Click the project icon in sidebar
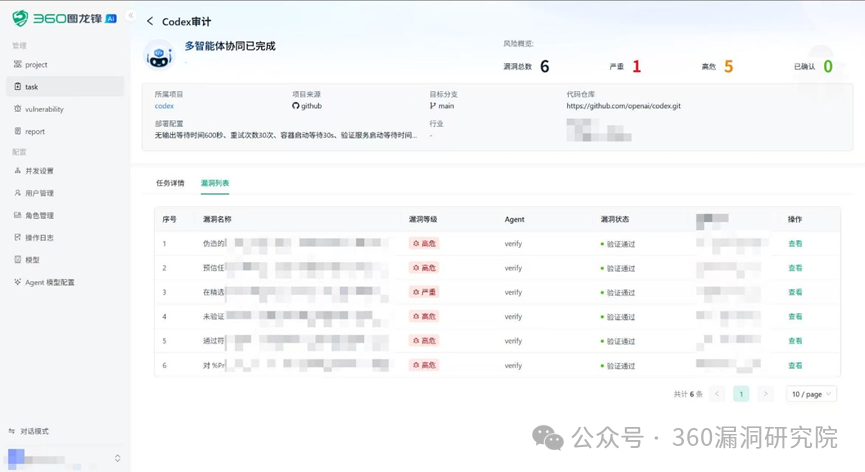Image resolution: width=865 pixels, height=472 pixels. tap(18, 64)
